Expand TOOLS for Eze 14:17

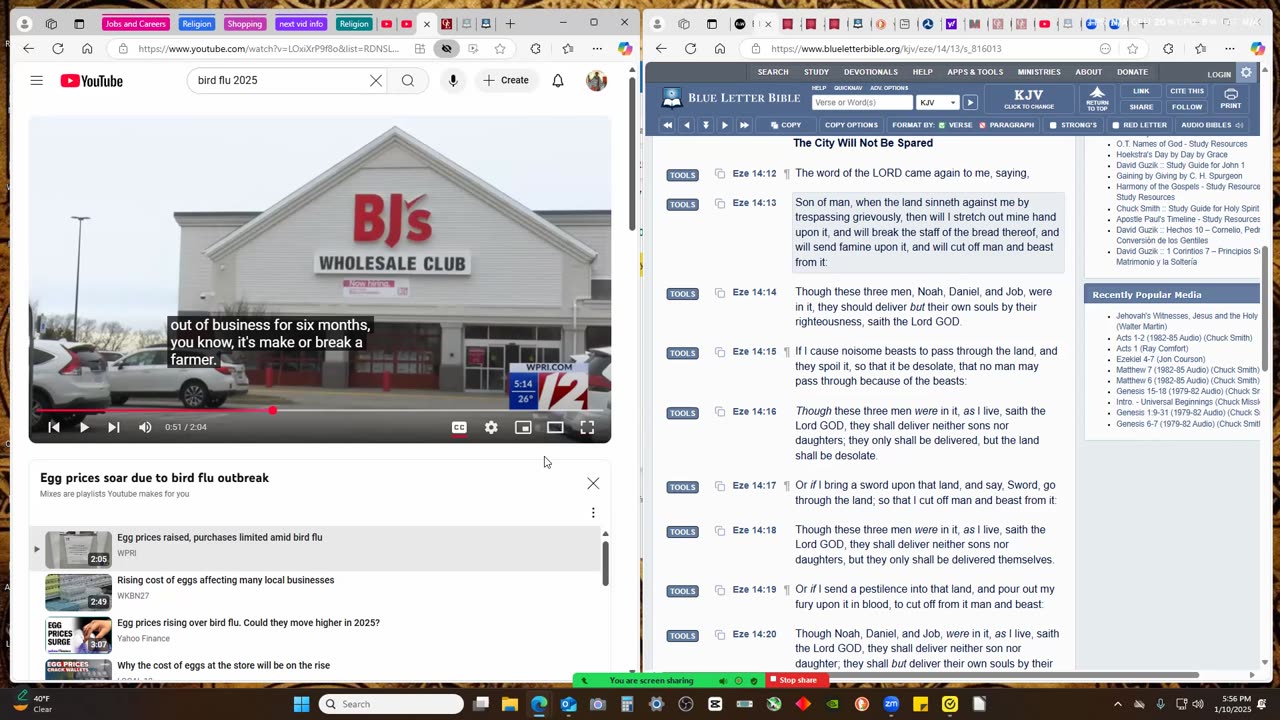tap(682, 487)
